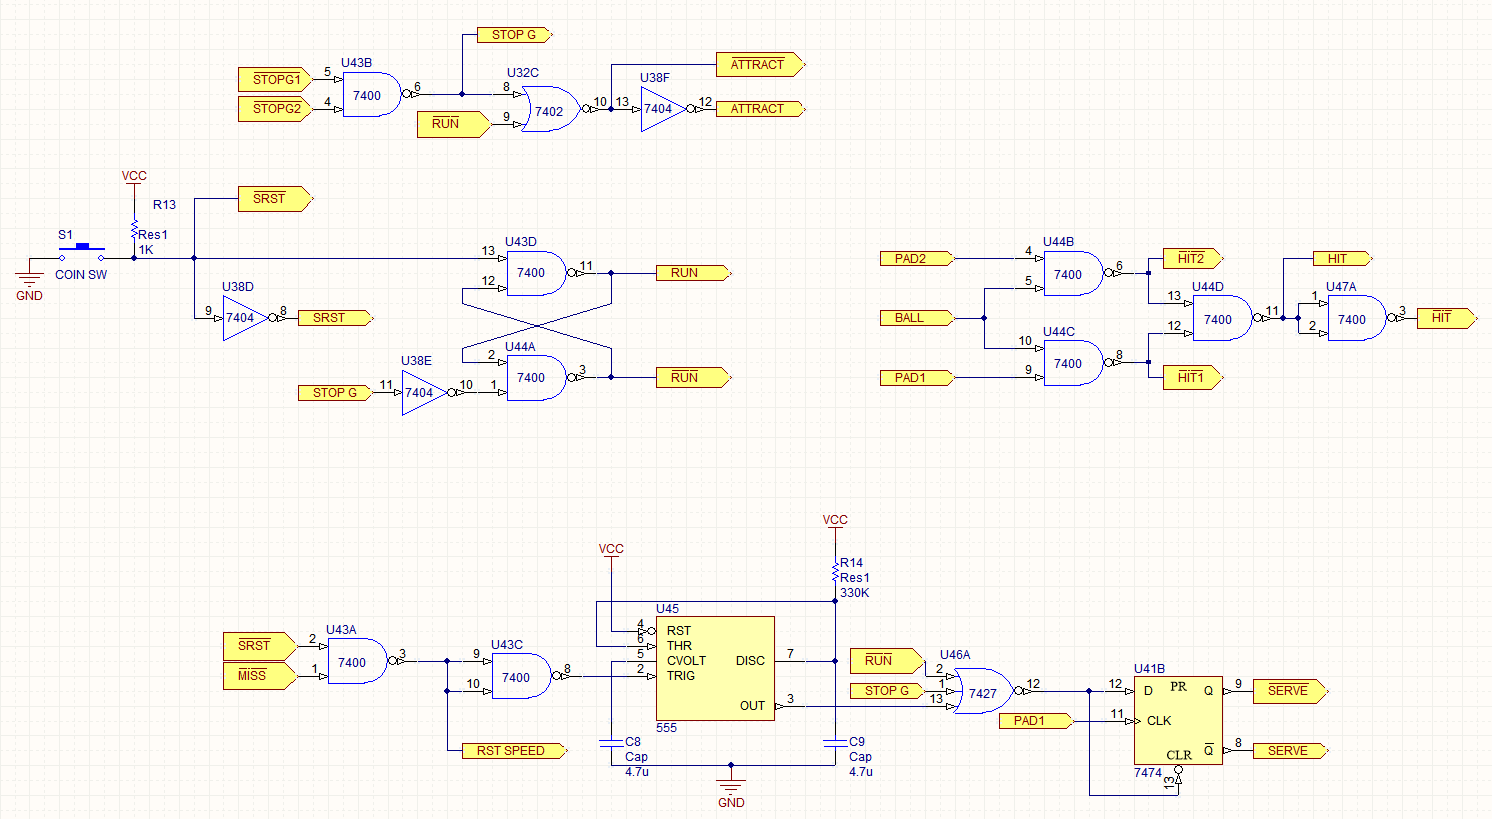Screen dimensions: 1492x819
Task: Click the PAD1 port feeding U44C
Action: [x=918, y=378]
